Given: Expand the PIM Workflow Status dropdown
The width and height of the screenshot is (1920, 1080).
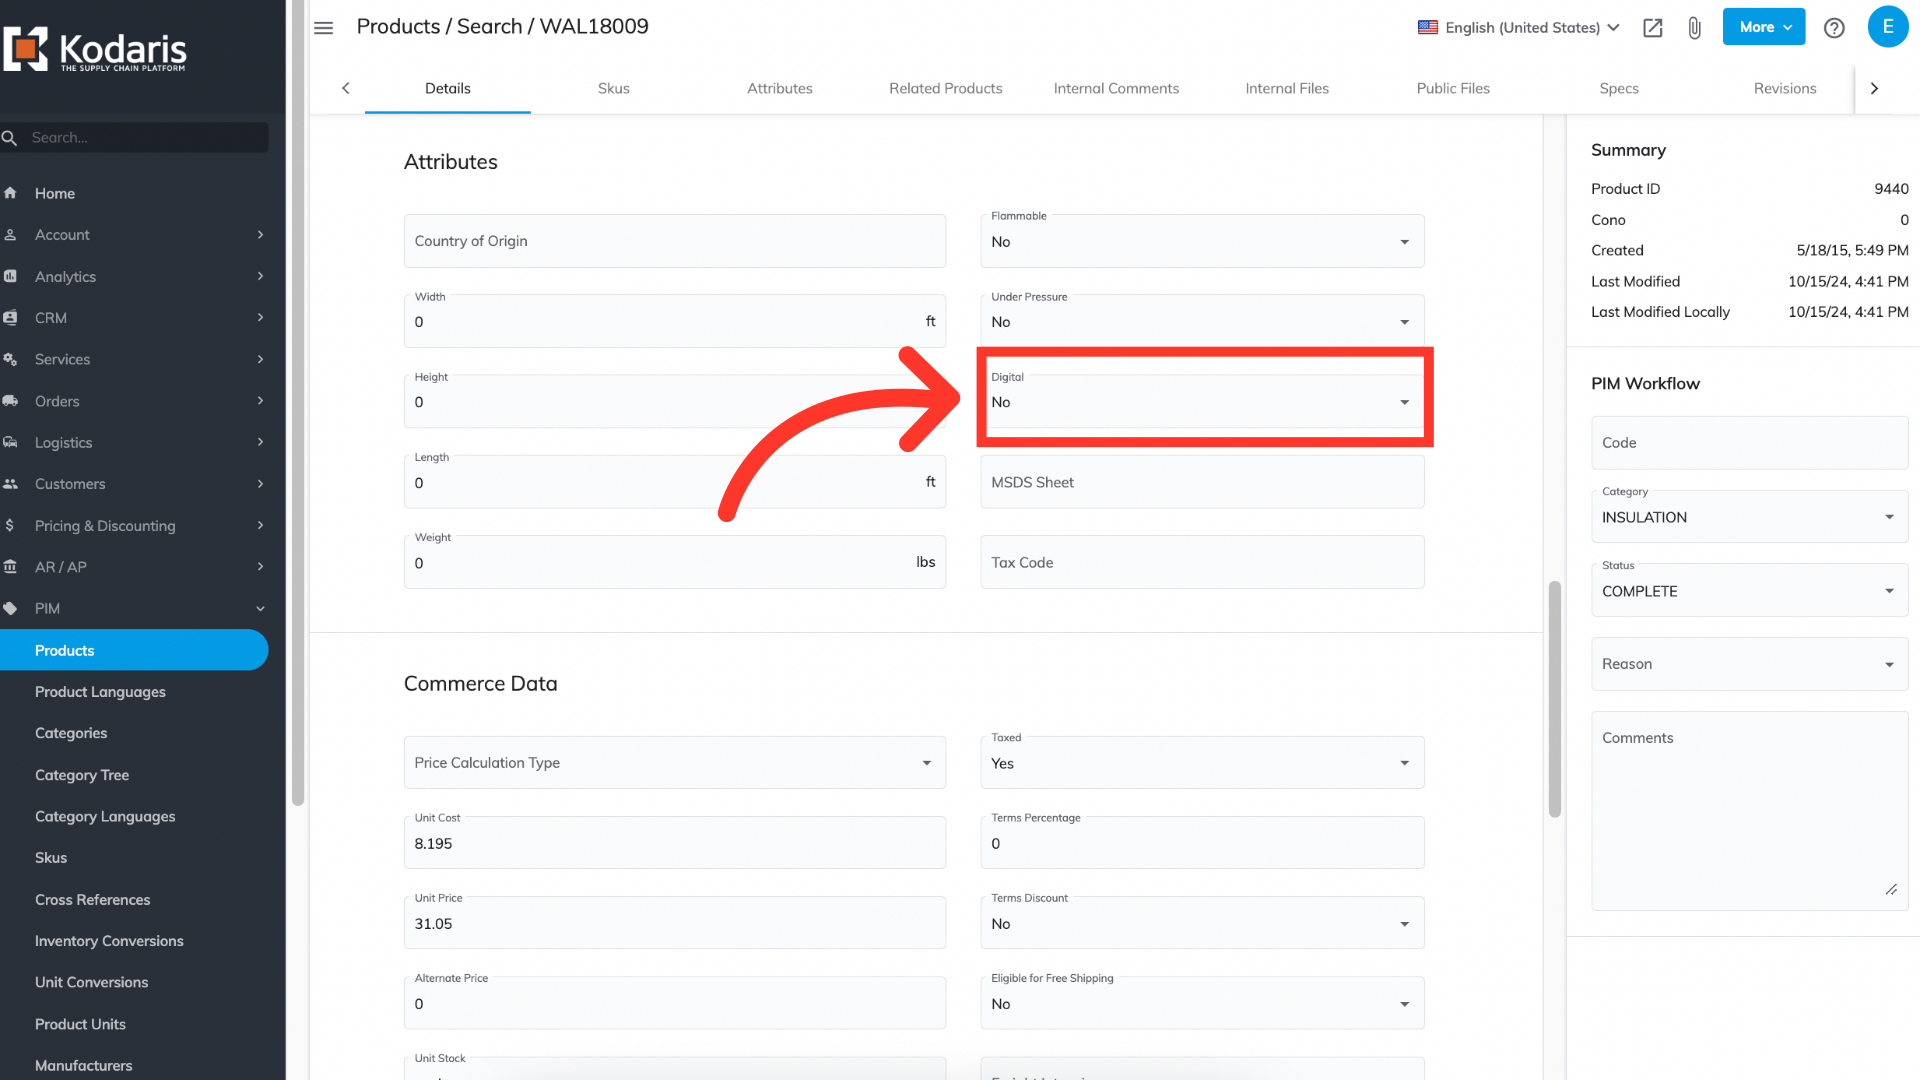Looking at the screenshot, I should click(x=1748, y=591).
